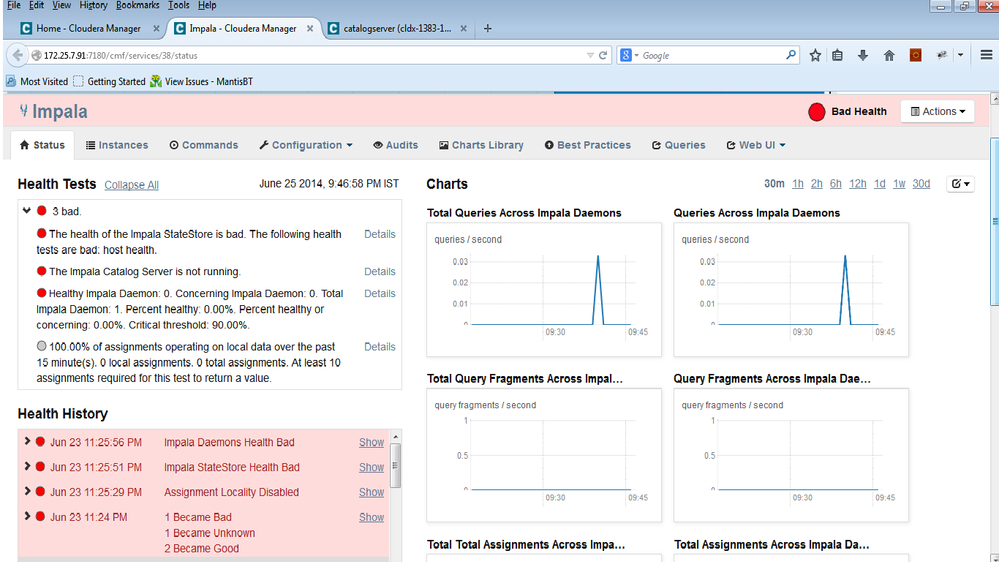
Task: Click Details for Impala Catalog Server
Action: click(379, 272)
